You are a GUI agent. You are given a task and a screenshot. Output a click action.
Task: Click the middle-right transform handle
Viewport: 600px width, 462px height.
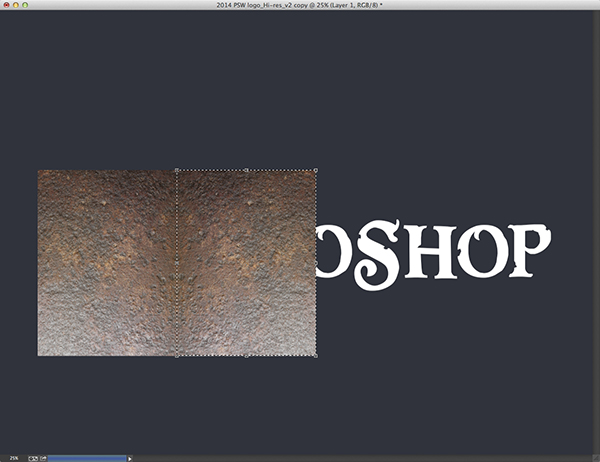coord(316,262)
